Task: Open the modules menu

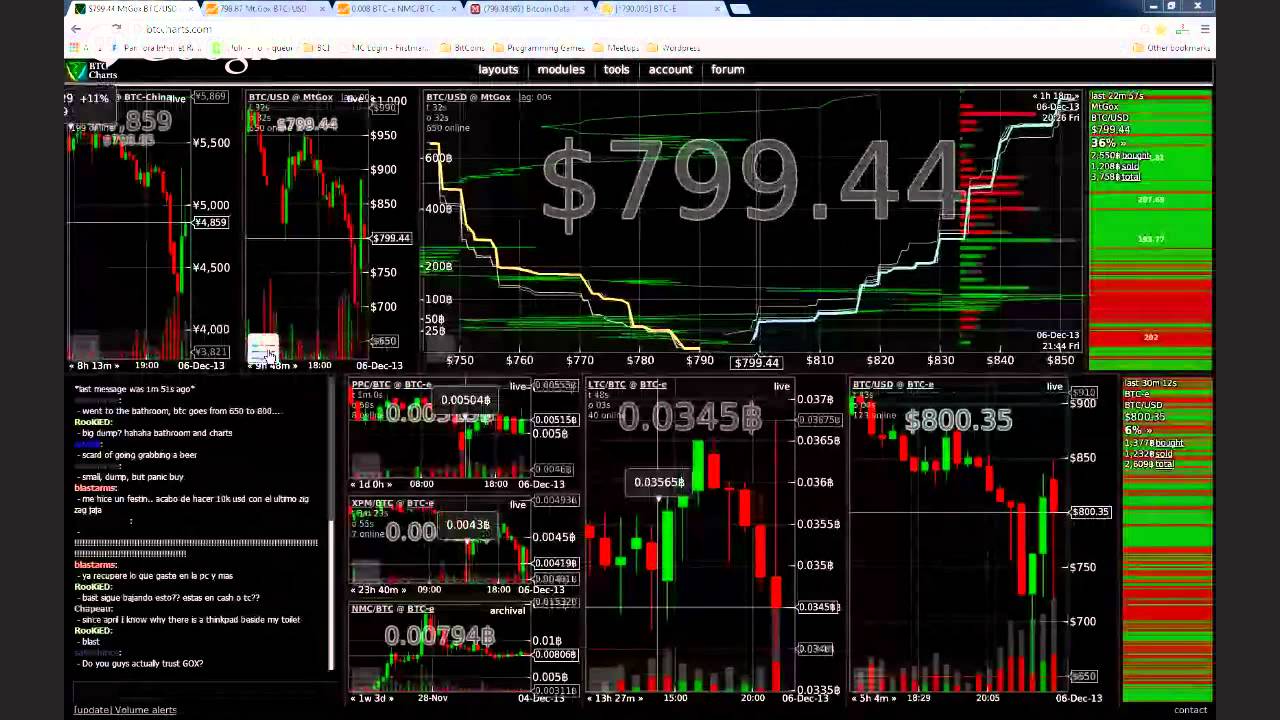Action: coord(561,70)
